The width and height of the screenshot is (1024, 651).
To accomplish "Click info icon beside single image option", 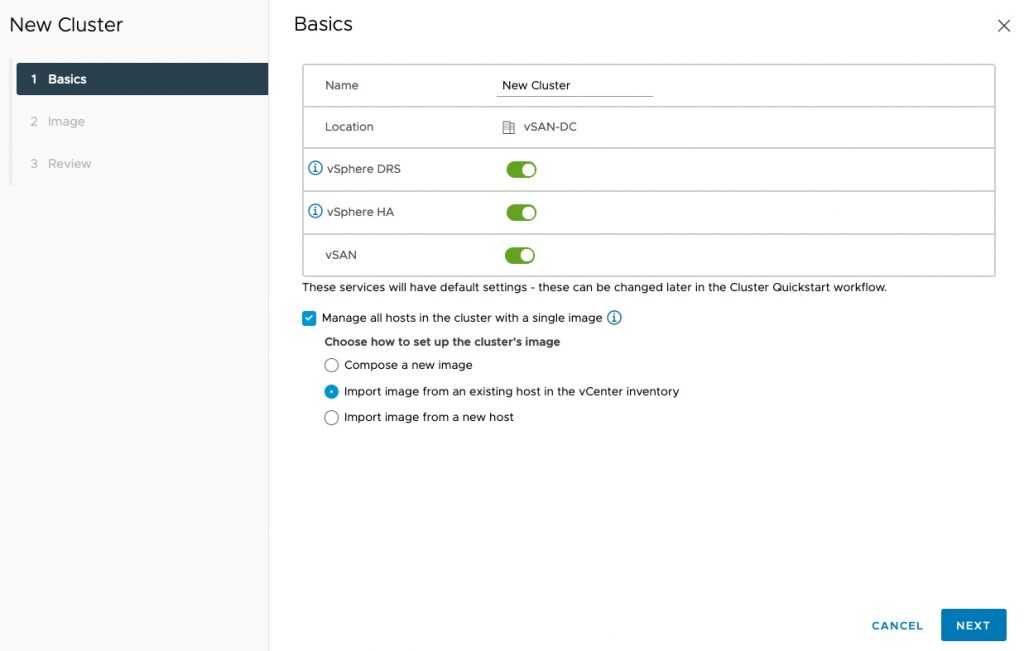I will click(615, 318).
